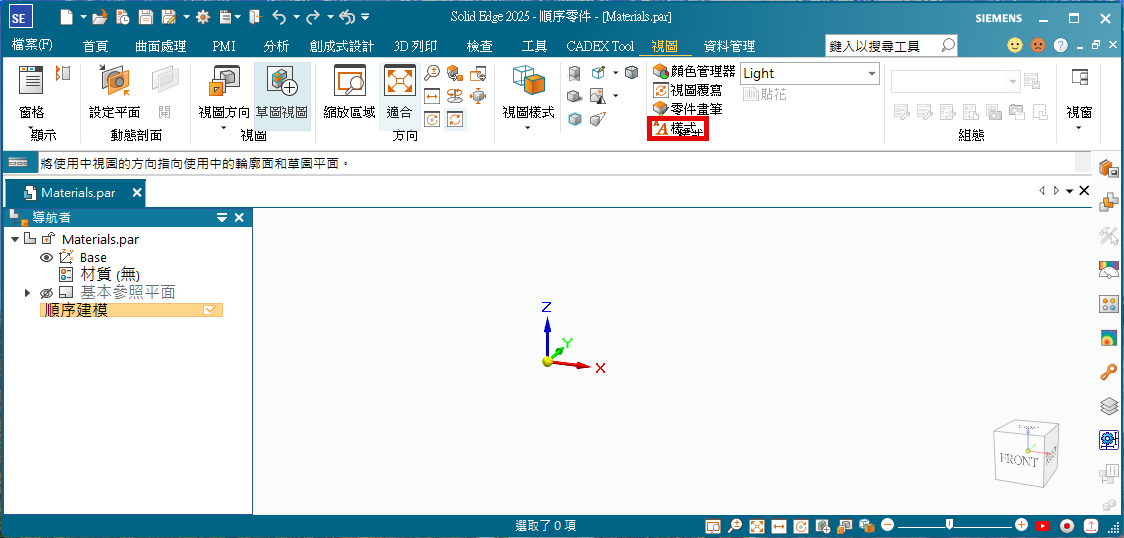Open the Light style combo box

click(x=809, y=73)
